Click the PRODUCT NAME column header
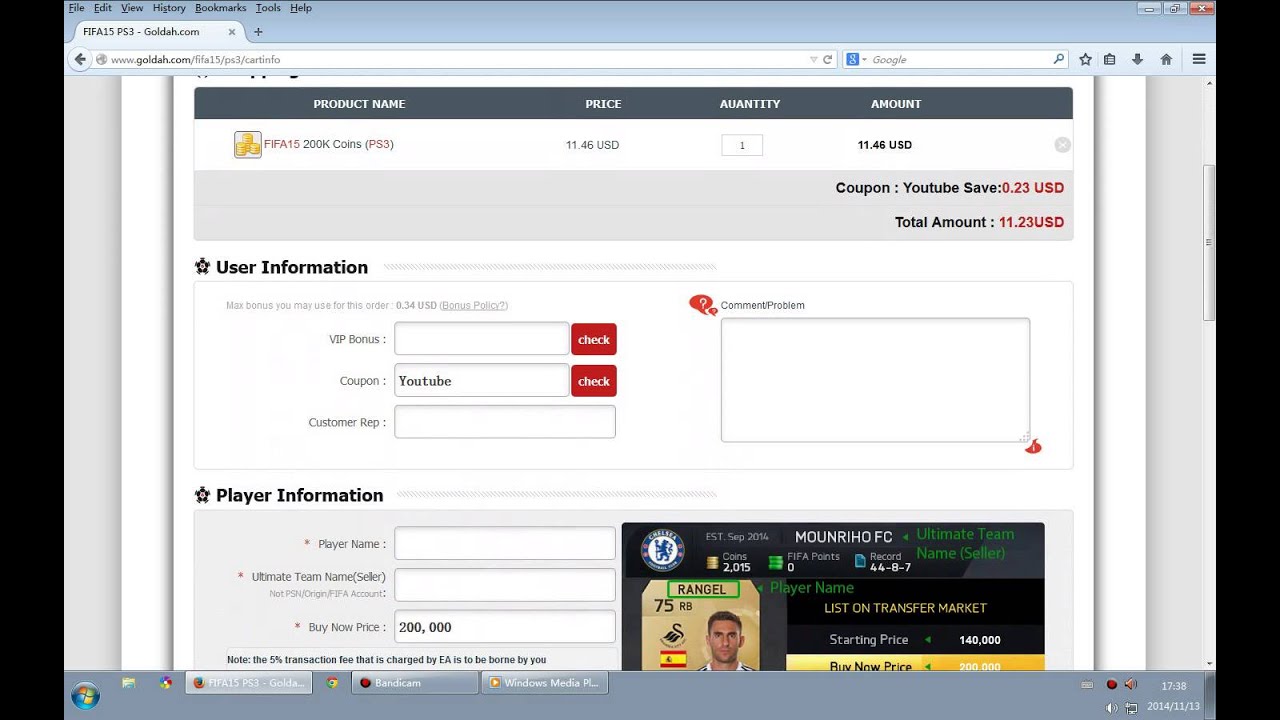Screen dimensions: 1280x720 click(x=359, y=104)
